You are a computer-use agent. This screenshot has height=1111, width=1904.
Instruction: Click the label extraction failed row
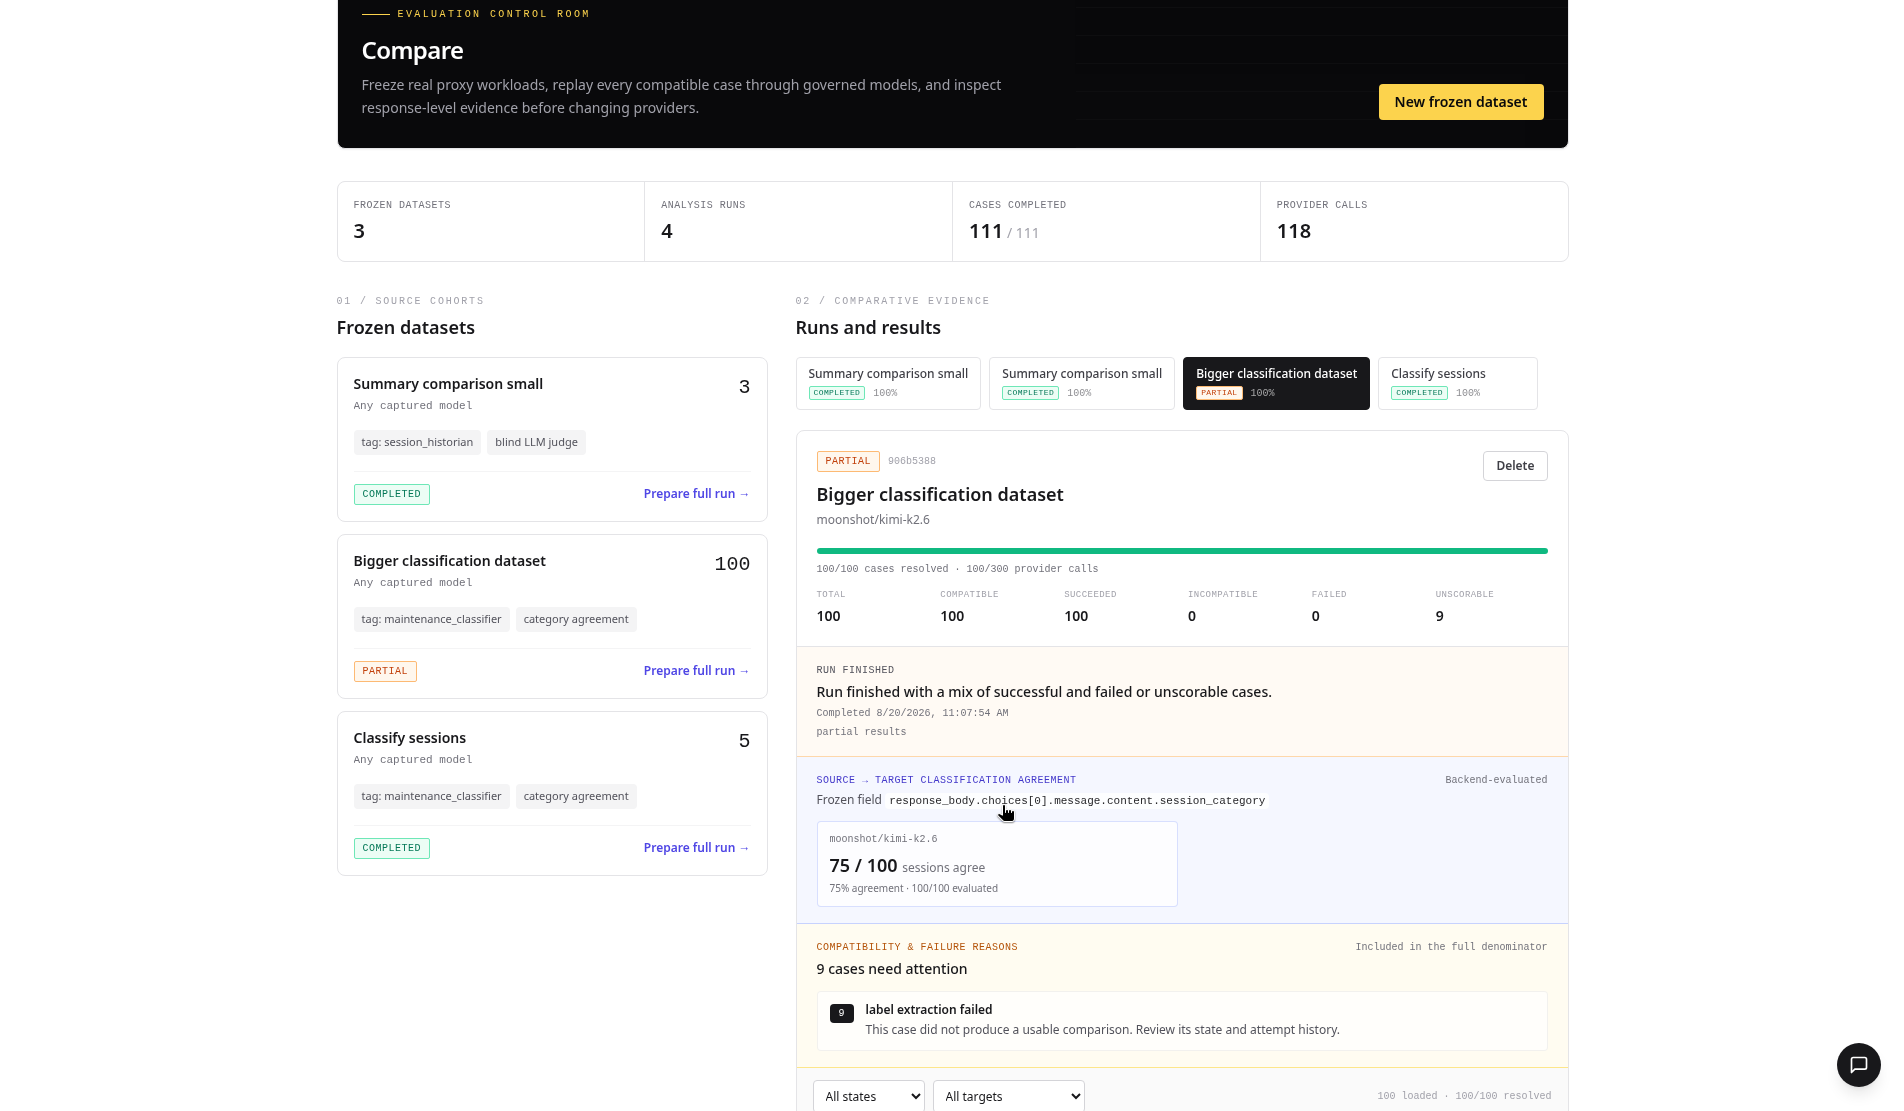pyautogui.click(x=1182, y=1020)
